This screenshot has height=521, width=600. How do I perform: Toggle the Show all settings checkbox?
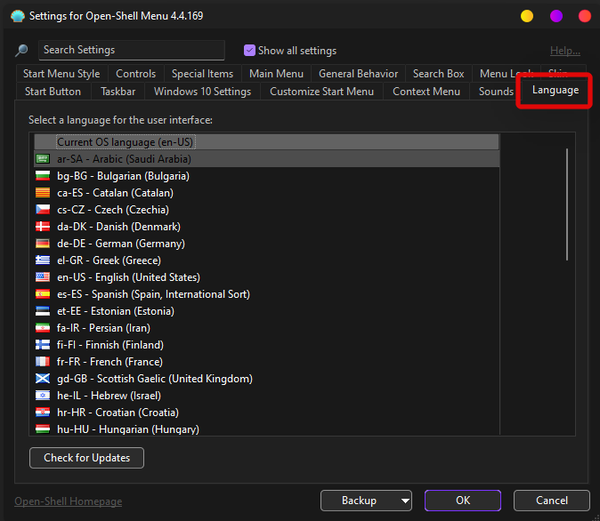tap(250, 50)
